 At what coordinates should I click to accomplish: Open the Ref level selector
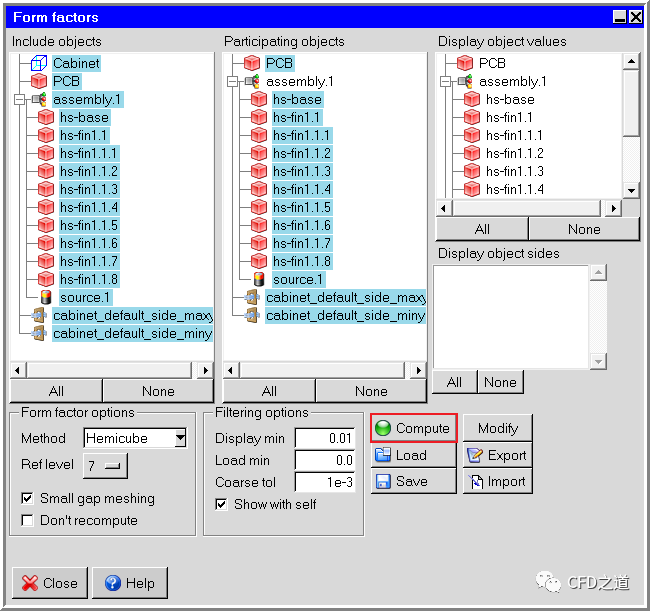click(106, 465)
